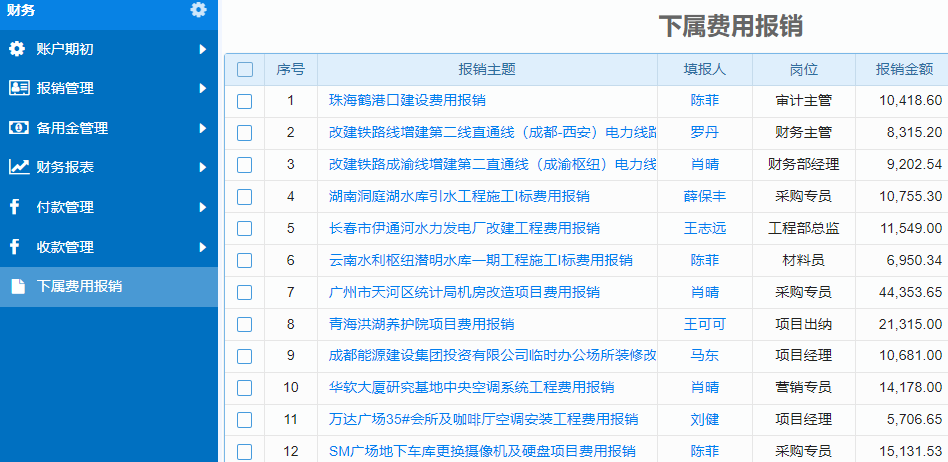Click the icon beside 收款管理
The width and height of the screenshot is (948, 462).
(15, 247)
